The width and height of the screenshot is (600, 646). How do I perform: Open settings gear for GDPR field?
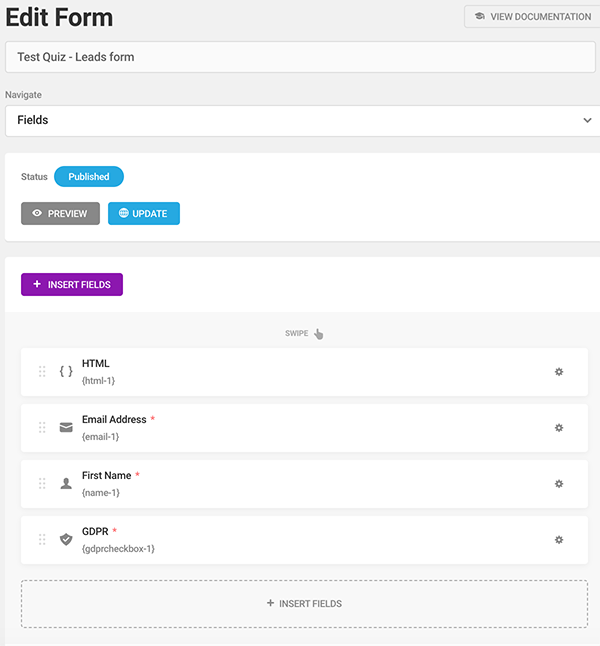click(559, 540)
